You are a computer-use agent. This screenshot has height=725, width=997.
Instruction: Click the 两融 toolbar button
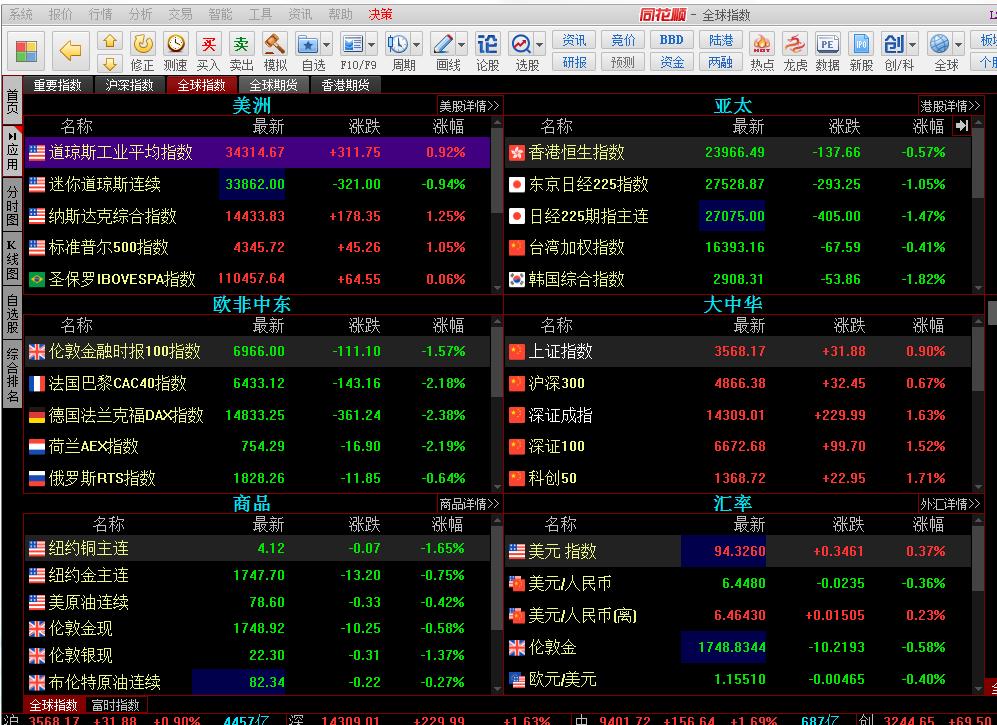720,62
